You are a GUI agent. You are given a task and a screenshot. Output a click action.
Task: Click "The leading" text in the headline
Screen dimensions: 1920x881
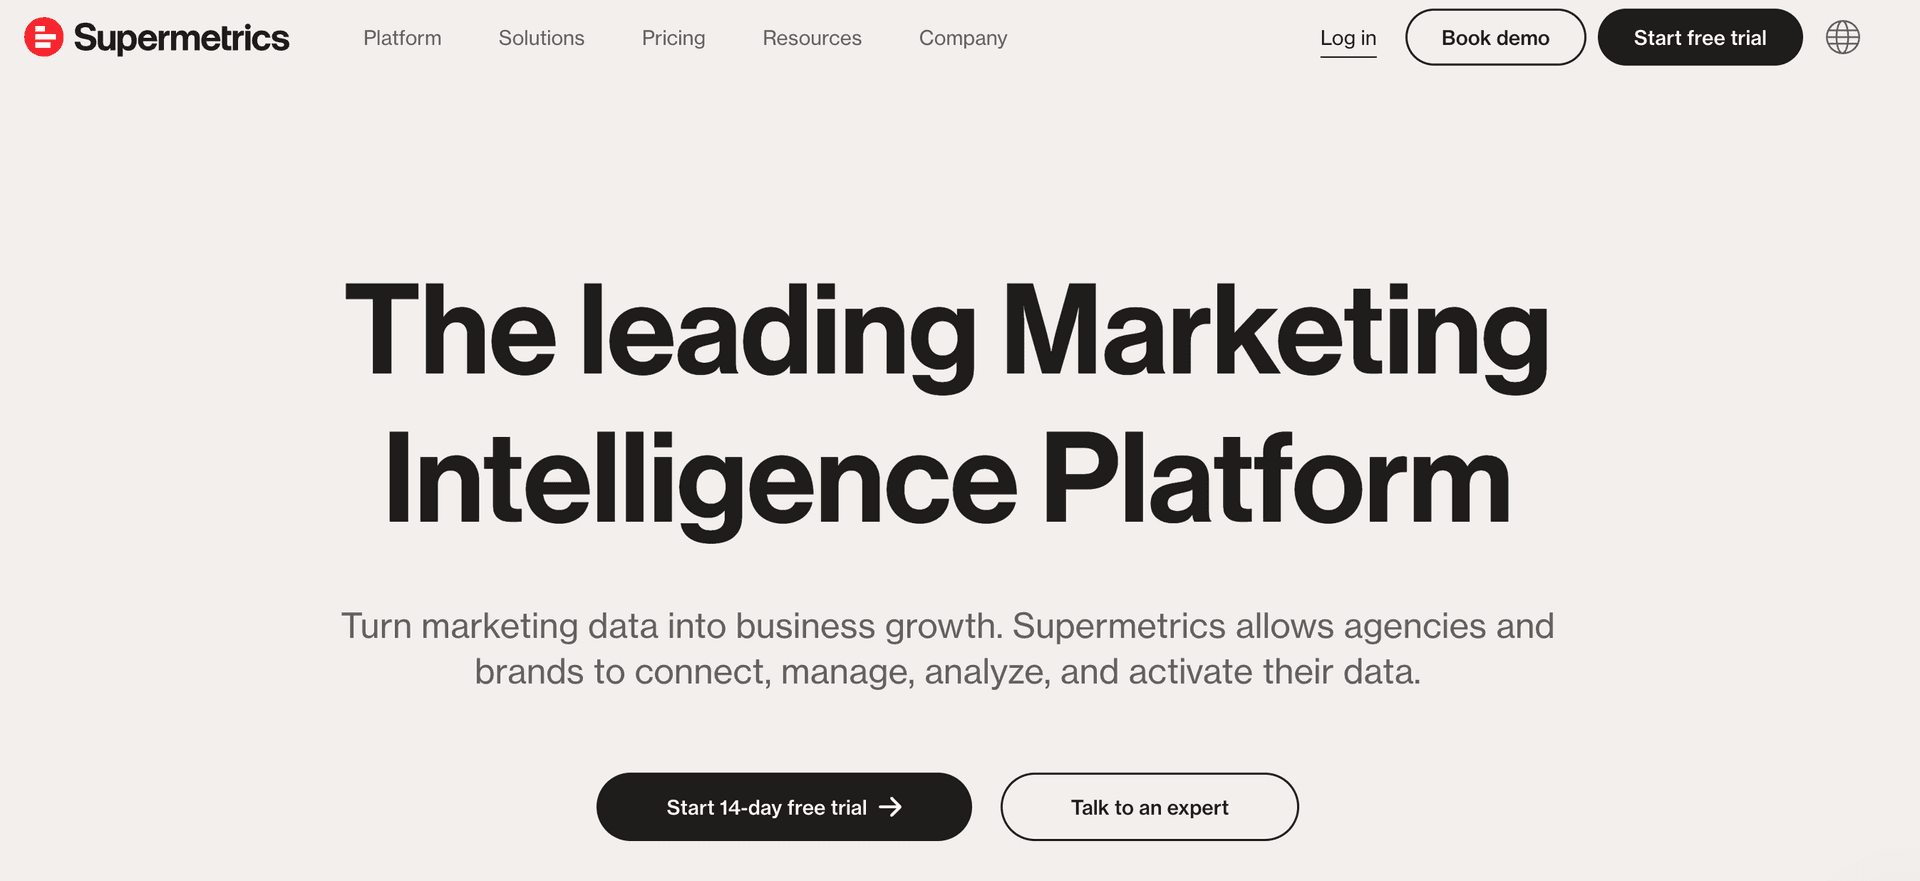point(660,332)
